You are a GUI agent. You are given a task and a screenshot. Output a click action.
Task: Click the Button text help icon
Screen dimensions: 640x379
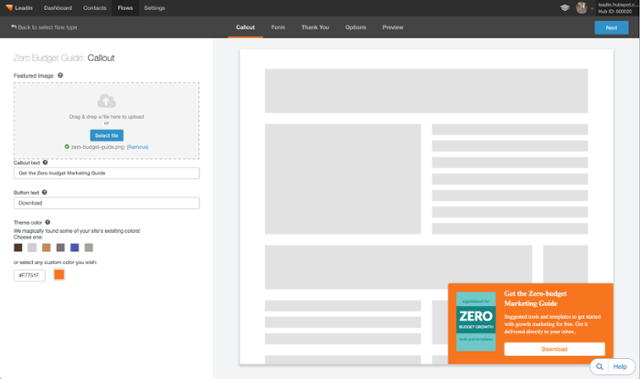tap(44, 192)
